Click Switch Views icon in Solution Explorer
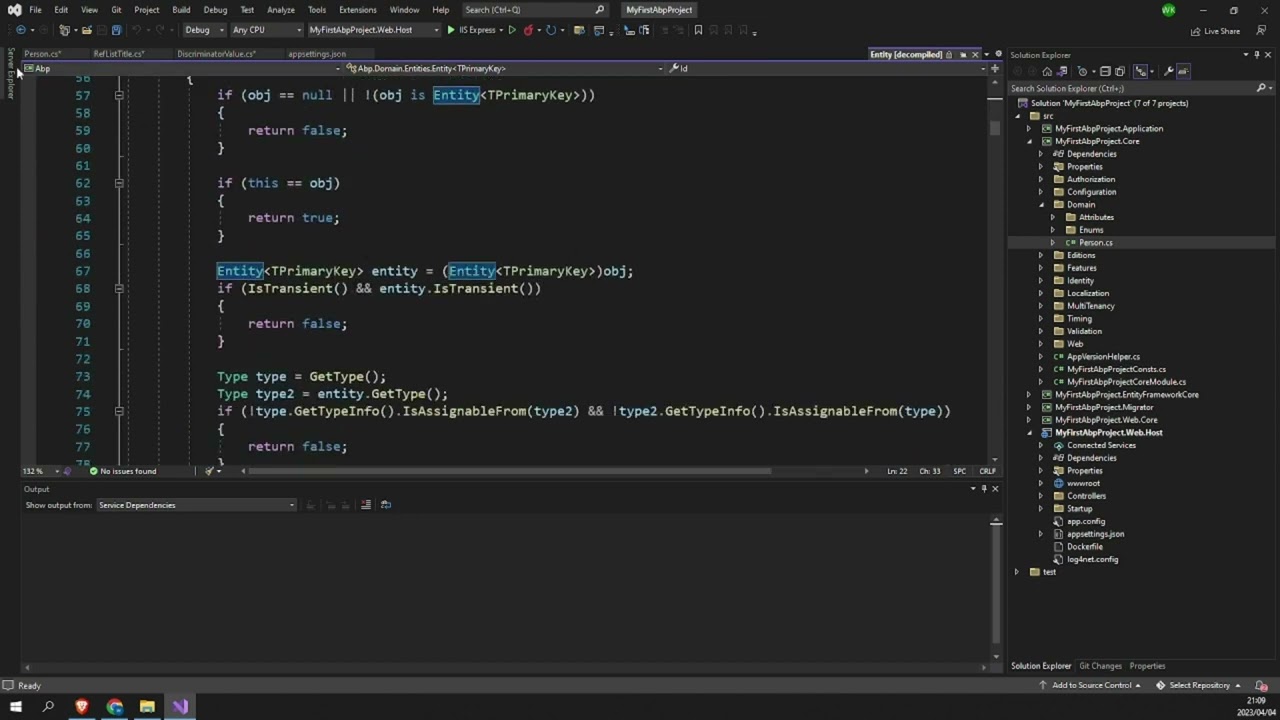 coord(1062,71)
